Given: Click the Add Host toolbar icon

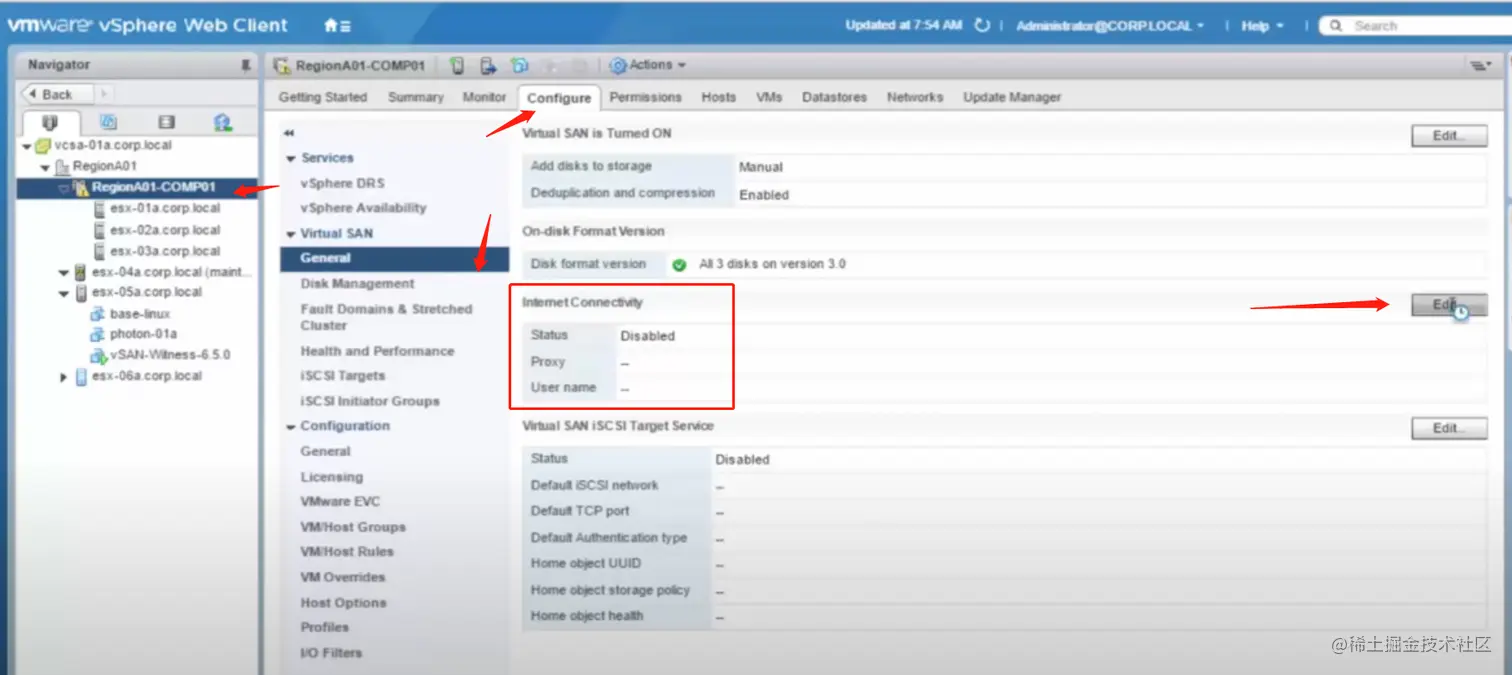Looking at the screenshot, I should [457, 66].
